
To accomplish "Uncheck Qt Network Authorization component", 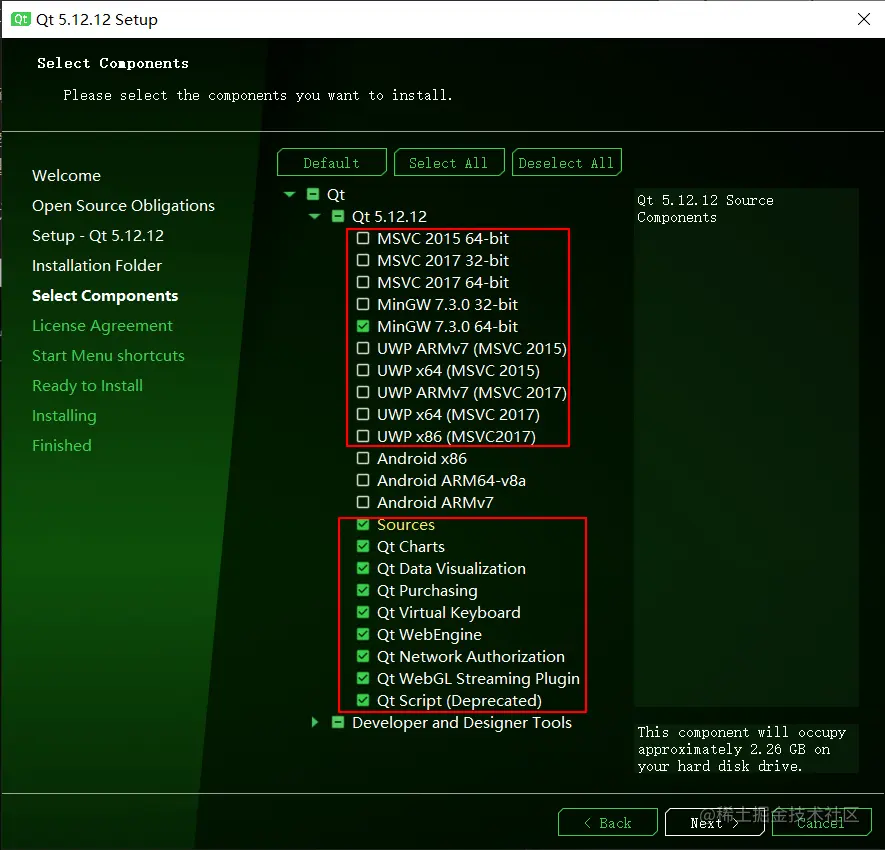I will (363, 656).
